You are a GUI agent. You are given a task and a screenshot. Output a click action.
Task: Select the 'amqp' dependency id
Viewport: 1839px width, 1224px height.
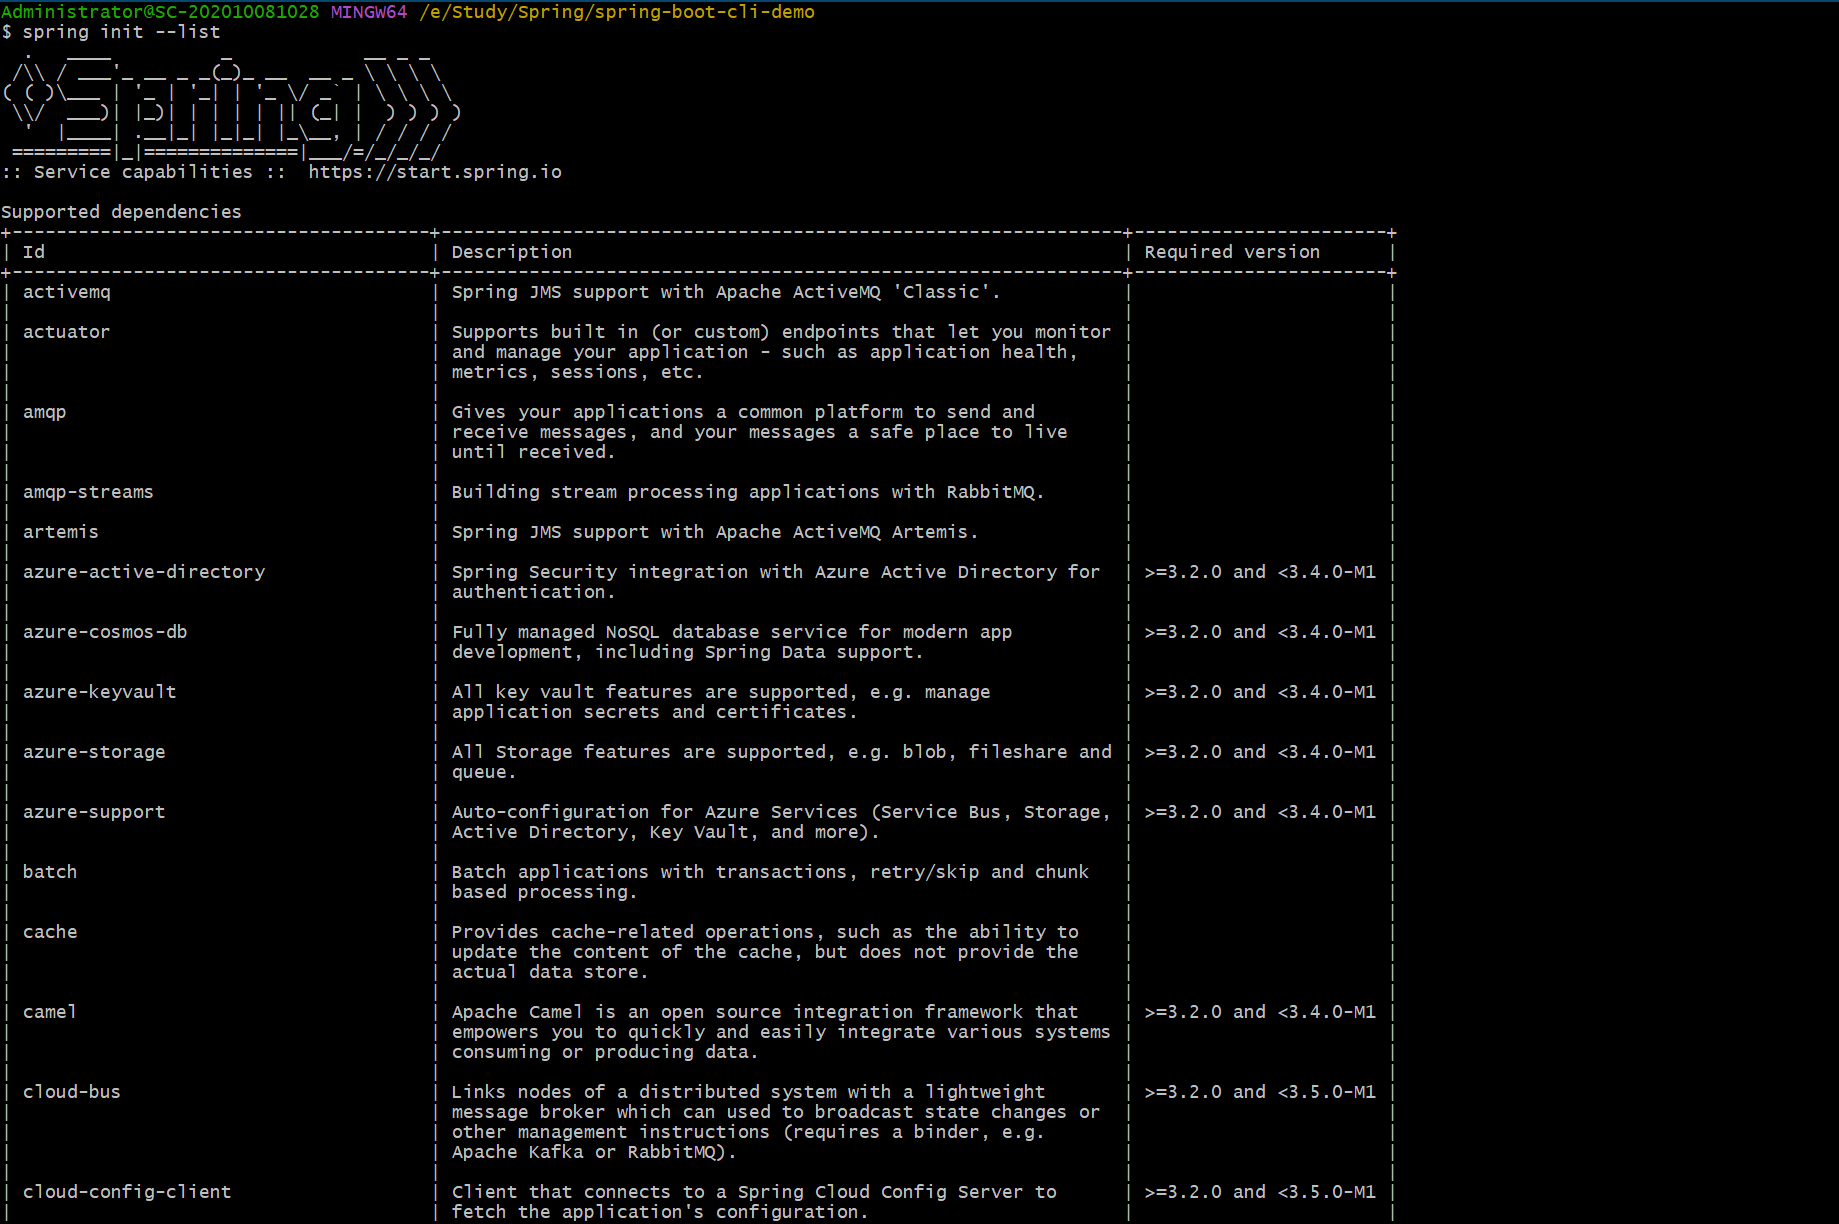tap(45, 412)
